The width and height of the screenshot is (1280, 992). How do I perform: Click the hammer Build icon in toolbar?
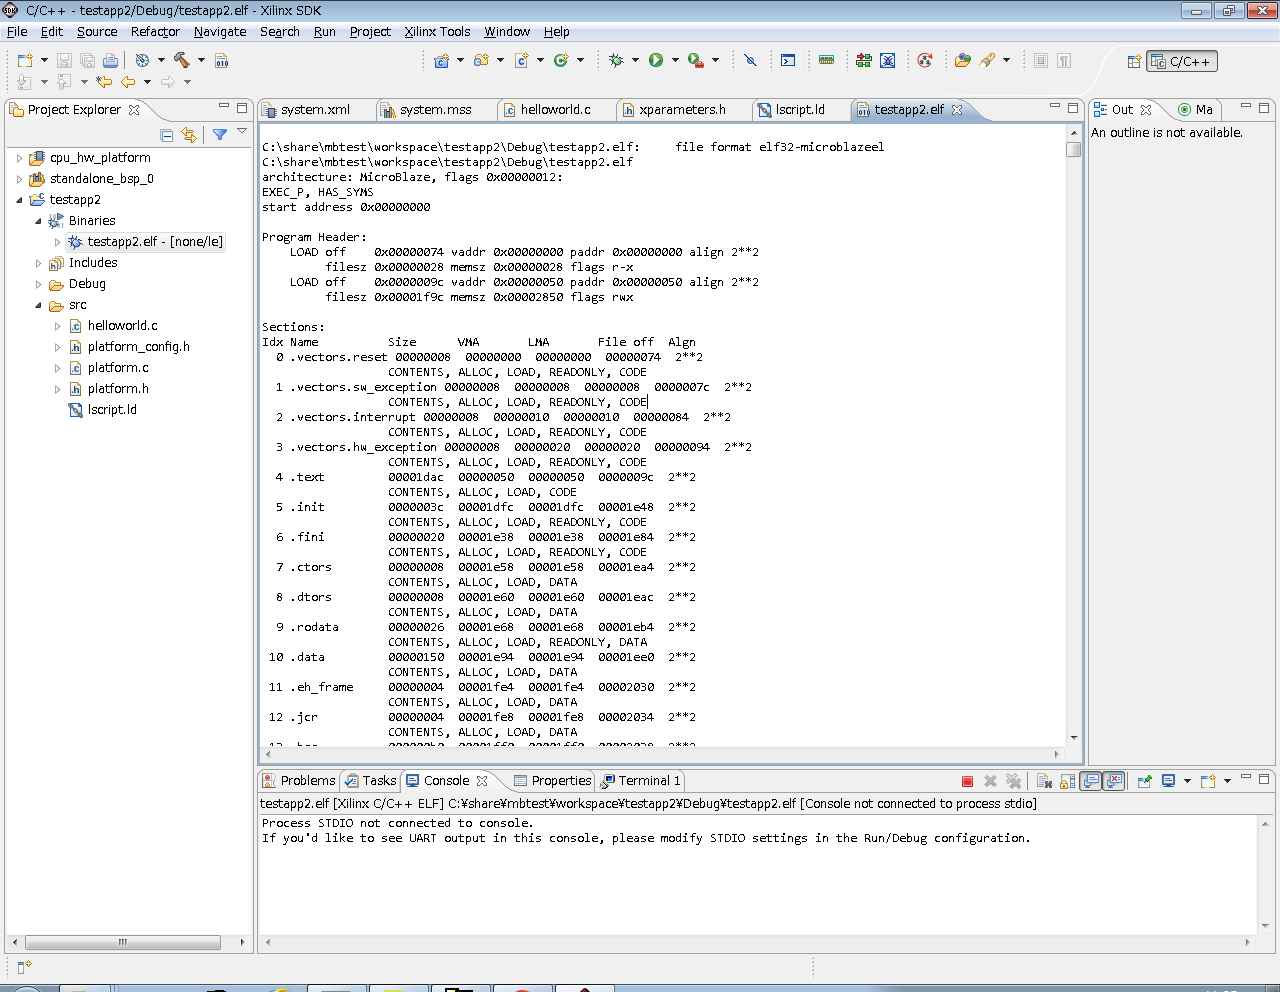(181, 60)
